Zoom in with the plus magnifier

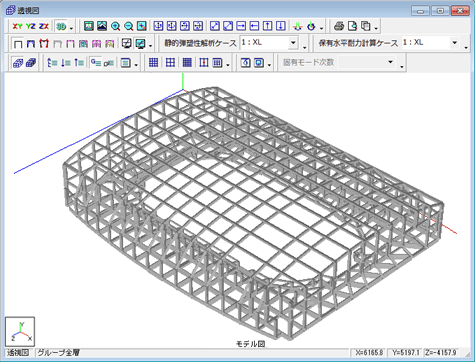pos(115,26)
